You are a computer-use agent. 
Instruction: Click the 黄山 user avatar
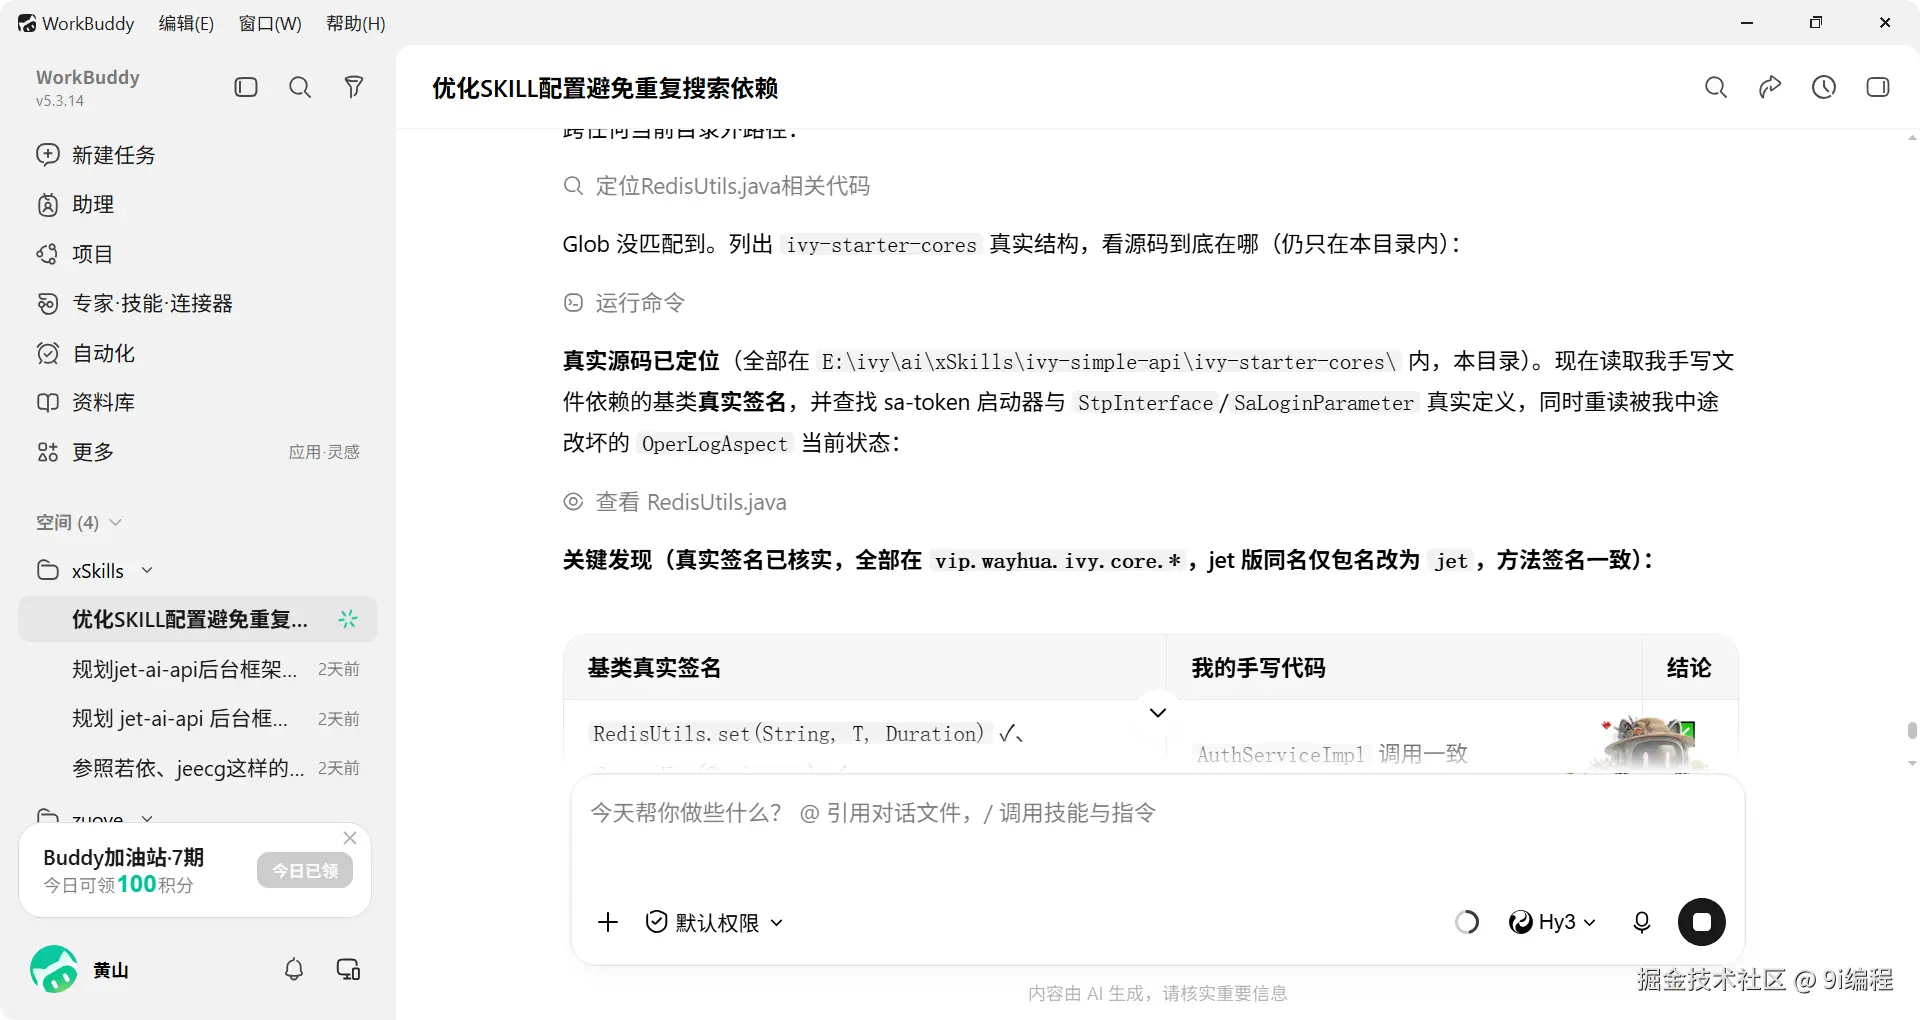tap(54, 969)
